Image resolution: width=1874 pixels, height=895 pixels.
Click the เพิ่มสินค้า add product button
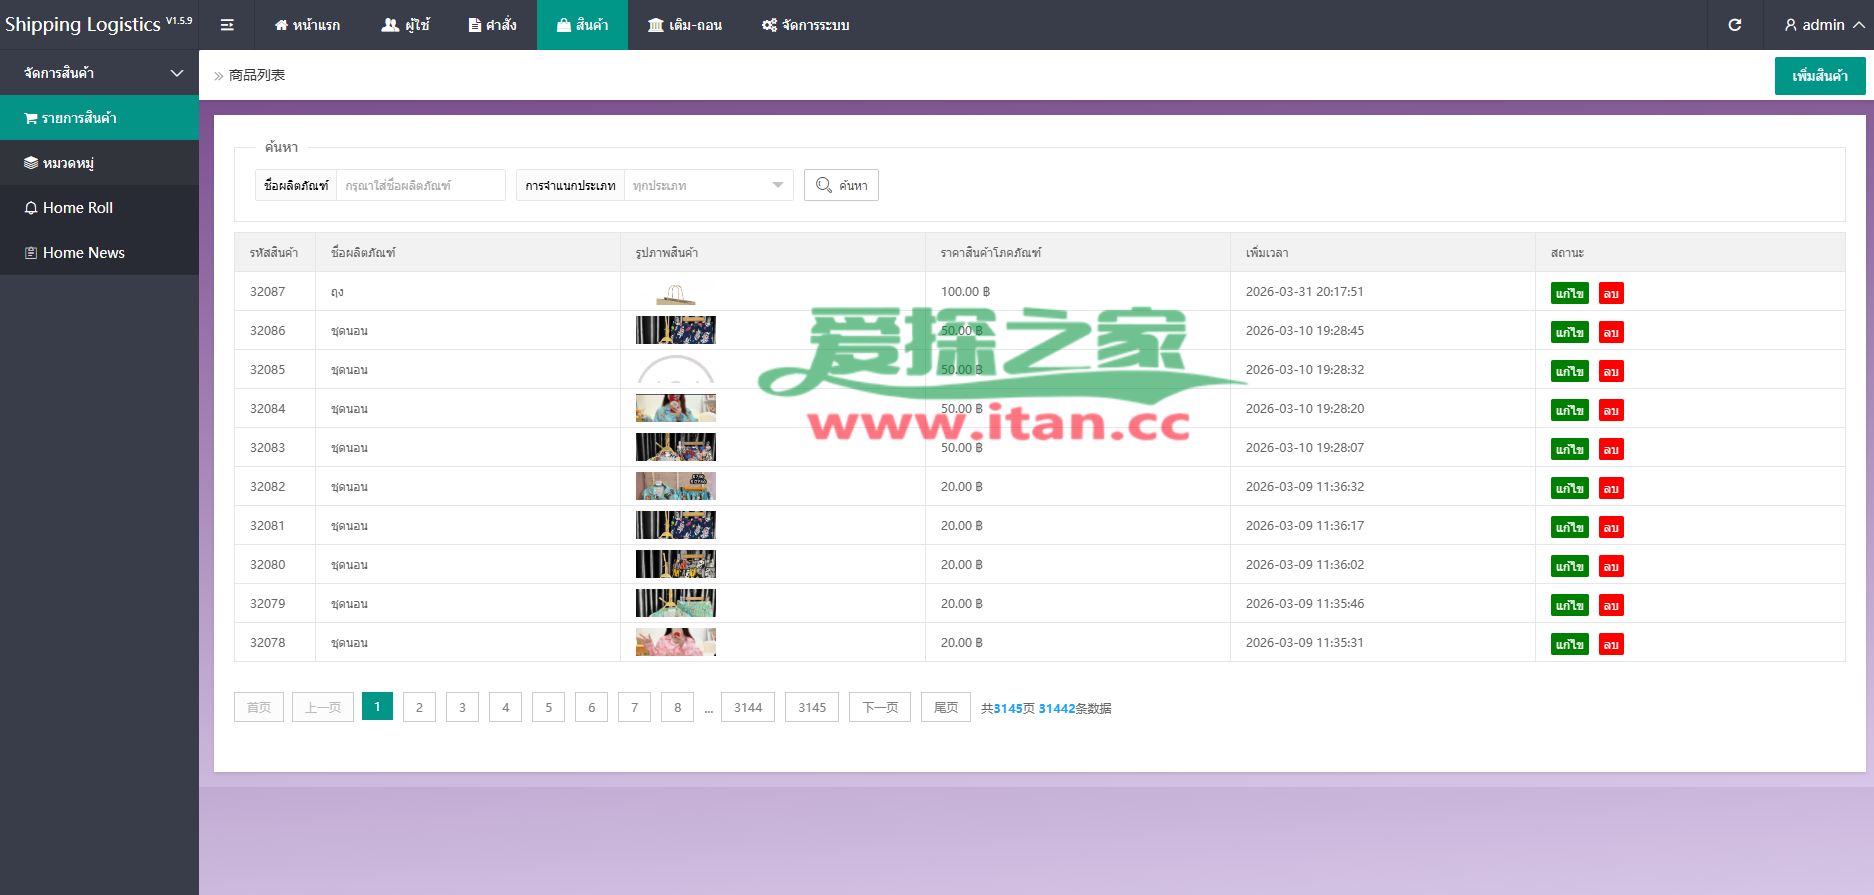point(1819,76)
